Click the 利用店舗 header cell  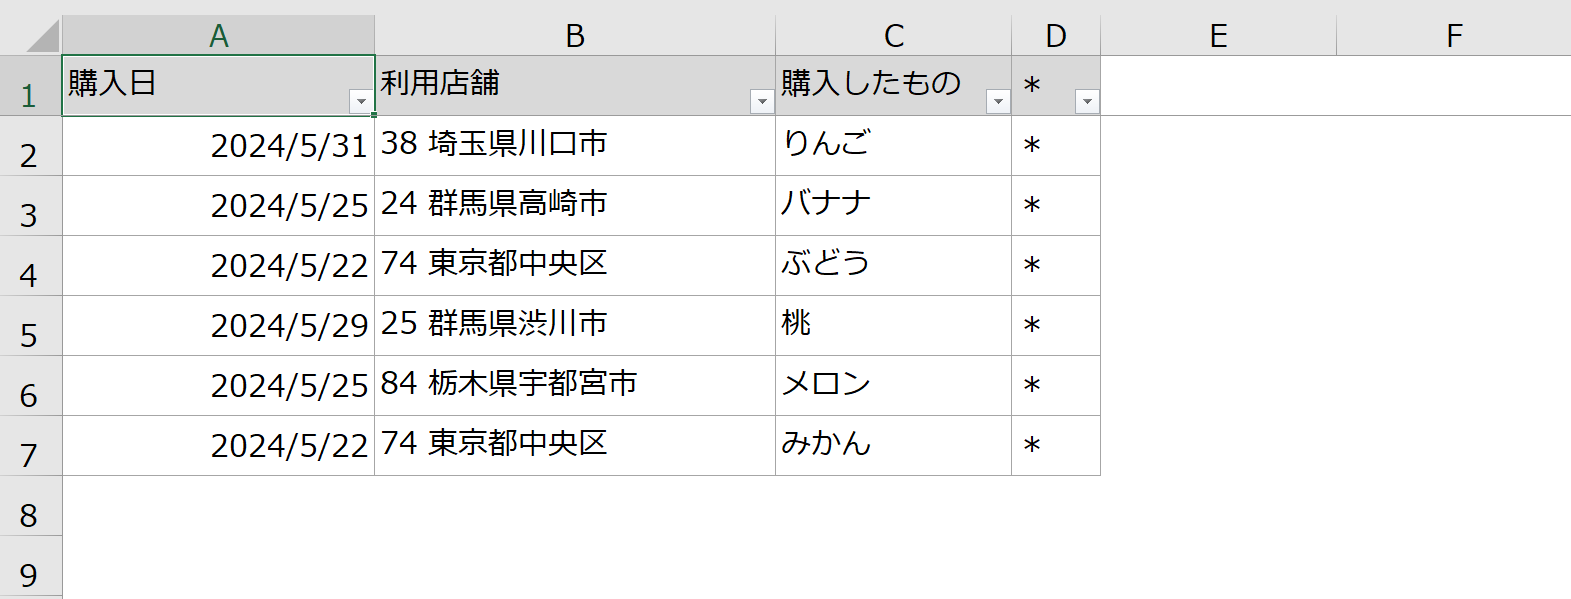pyautogui.click(x=575, y=86)
